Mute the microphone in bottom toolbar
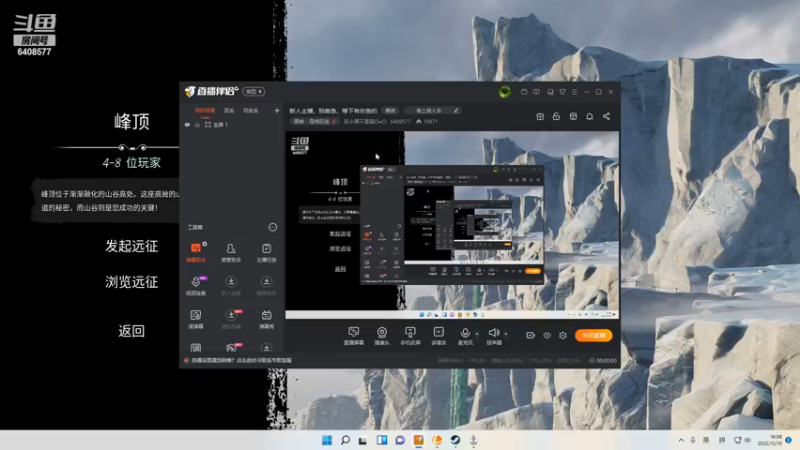This screenshot has width=800, height=450. click(x=465, y=336)
